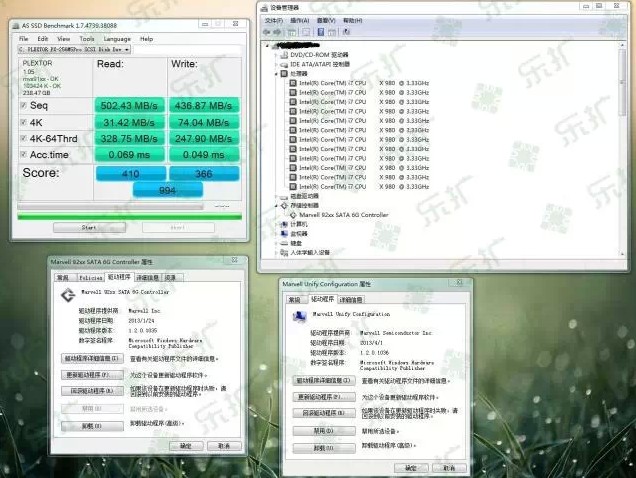Viewport: 636px width, 478px height.
Task: Expand the 人体学输入设备 tree node
Action: pos(277,253)
